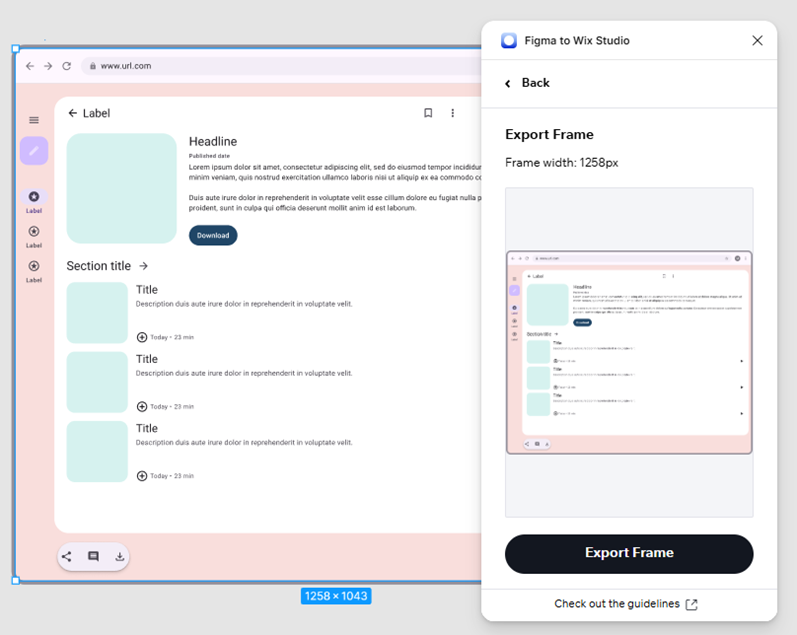
Task: Click the Download button
Action: [213, 235]
